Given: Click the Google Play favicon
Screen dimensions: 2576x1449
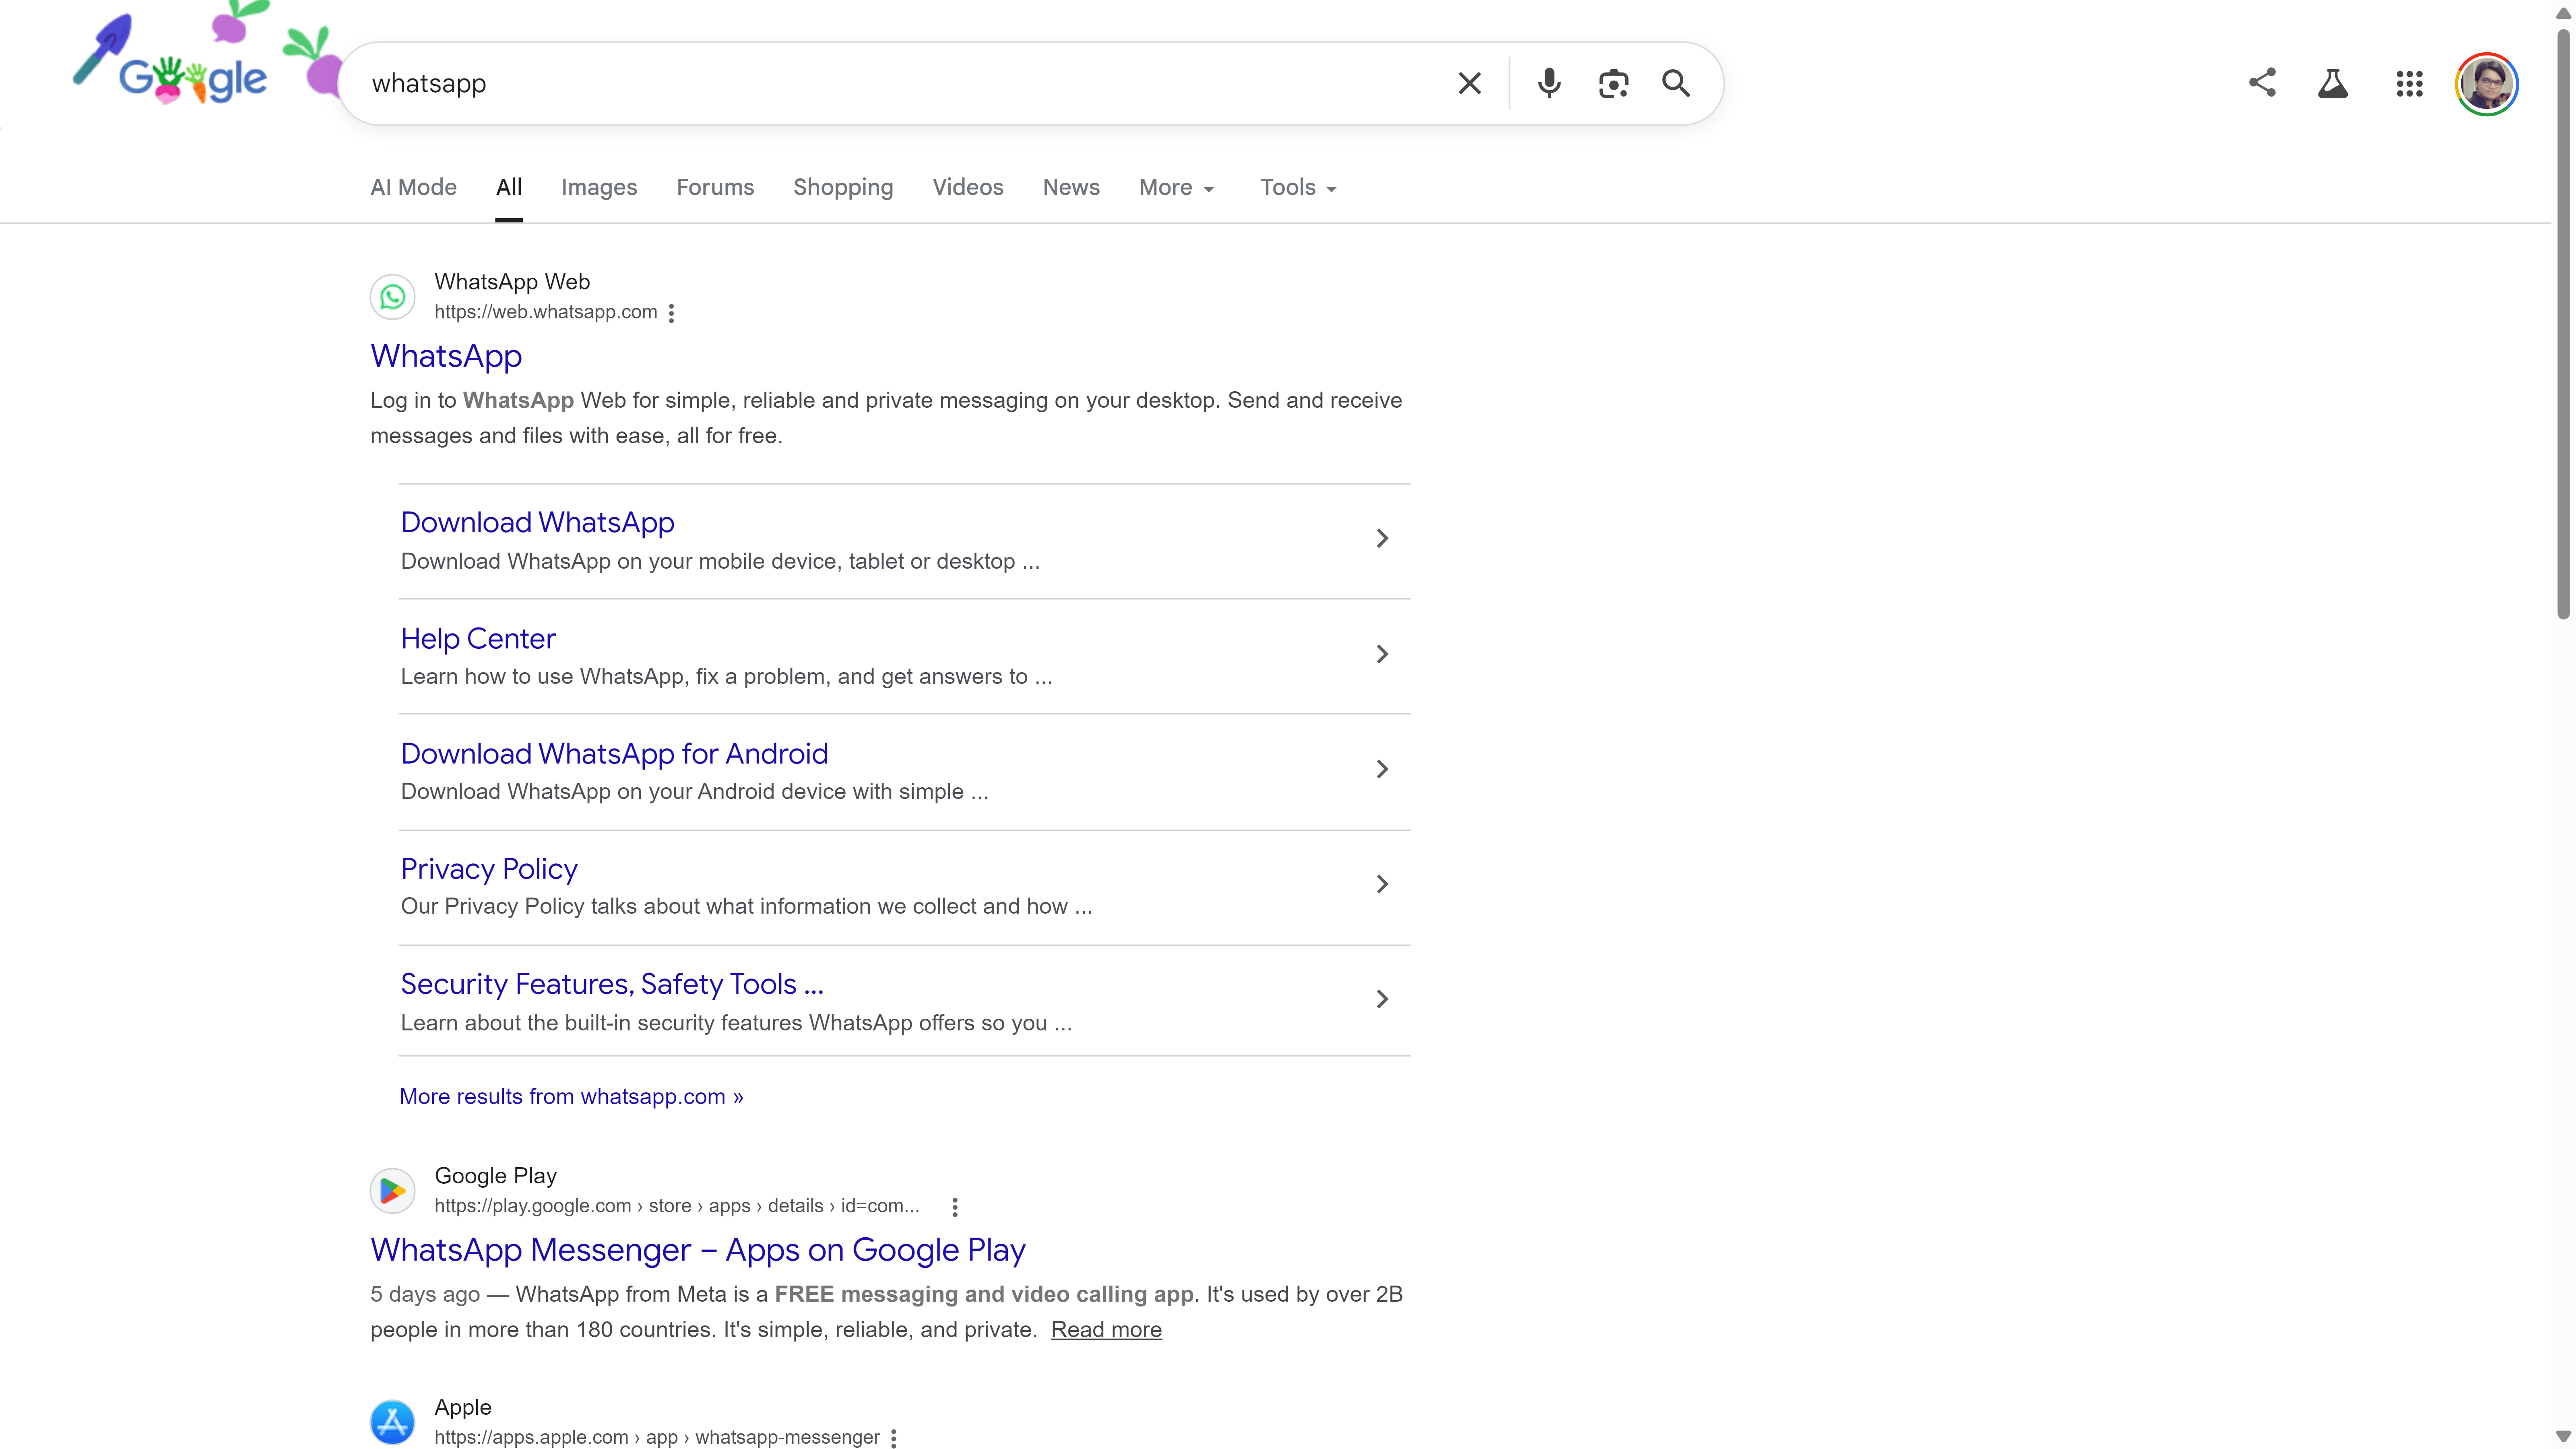Looking at the screenshot, I should [x=393, y=1191].
